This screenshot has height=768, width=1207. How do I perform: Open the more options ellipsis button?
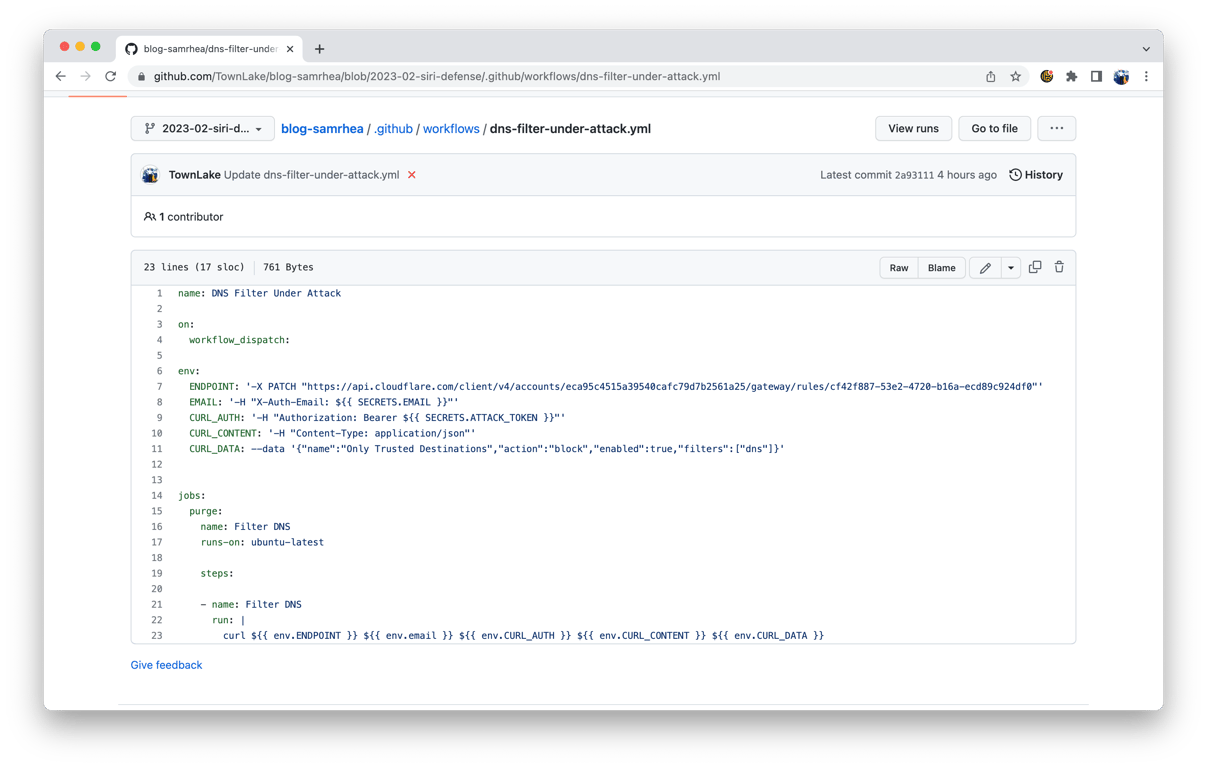(1056, 128)
